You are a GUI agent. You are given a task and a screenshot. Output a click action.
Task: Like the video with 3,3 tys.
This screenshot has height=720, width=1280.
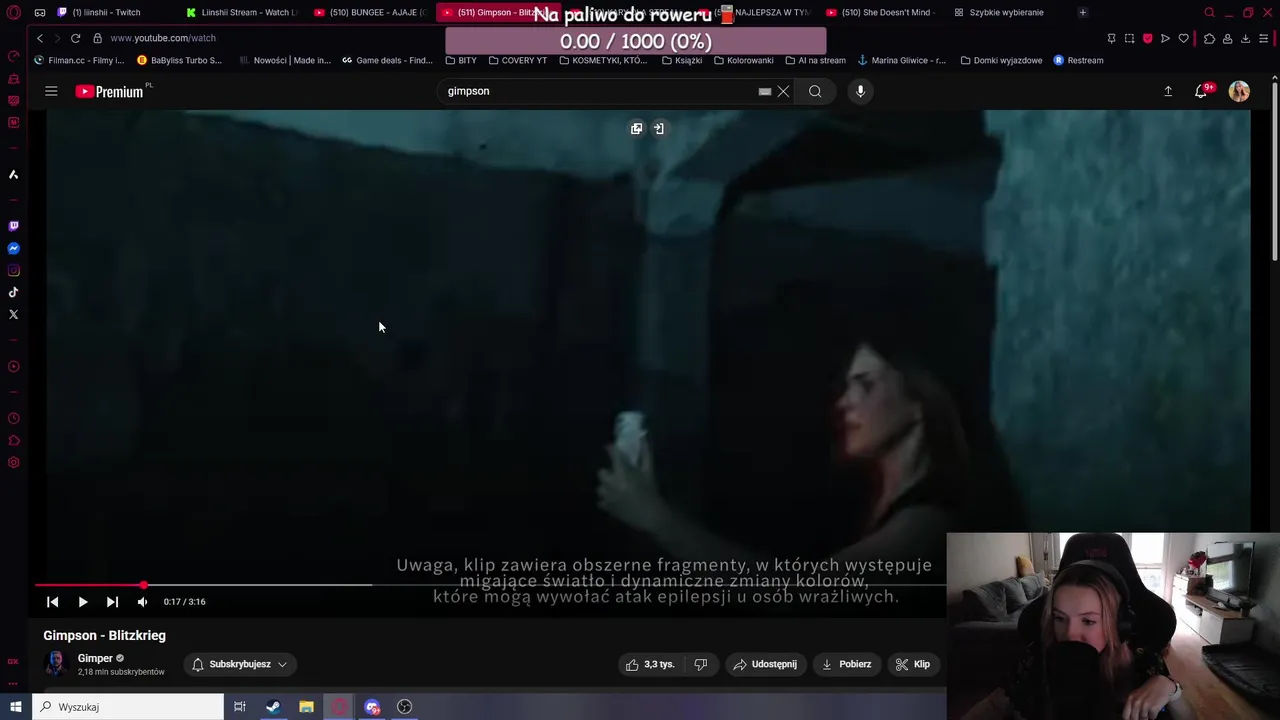tap(650, 664)
